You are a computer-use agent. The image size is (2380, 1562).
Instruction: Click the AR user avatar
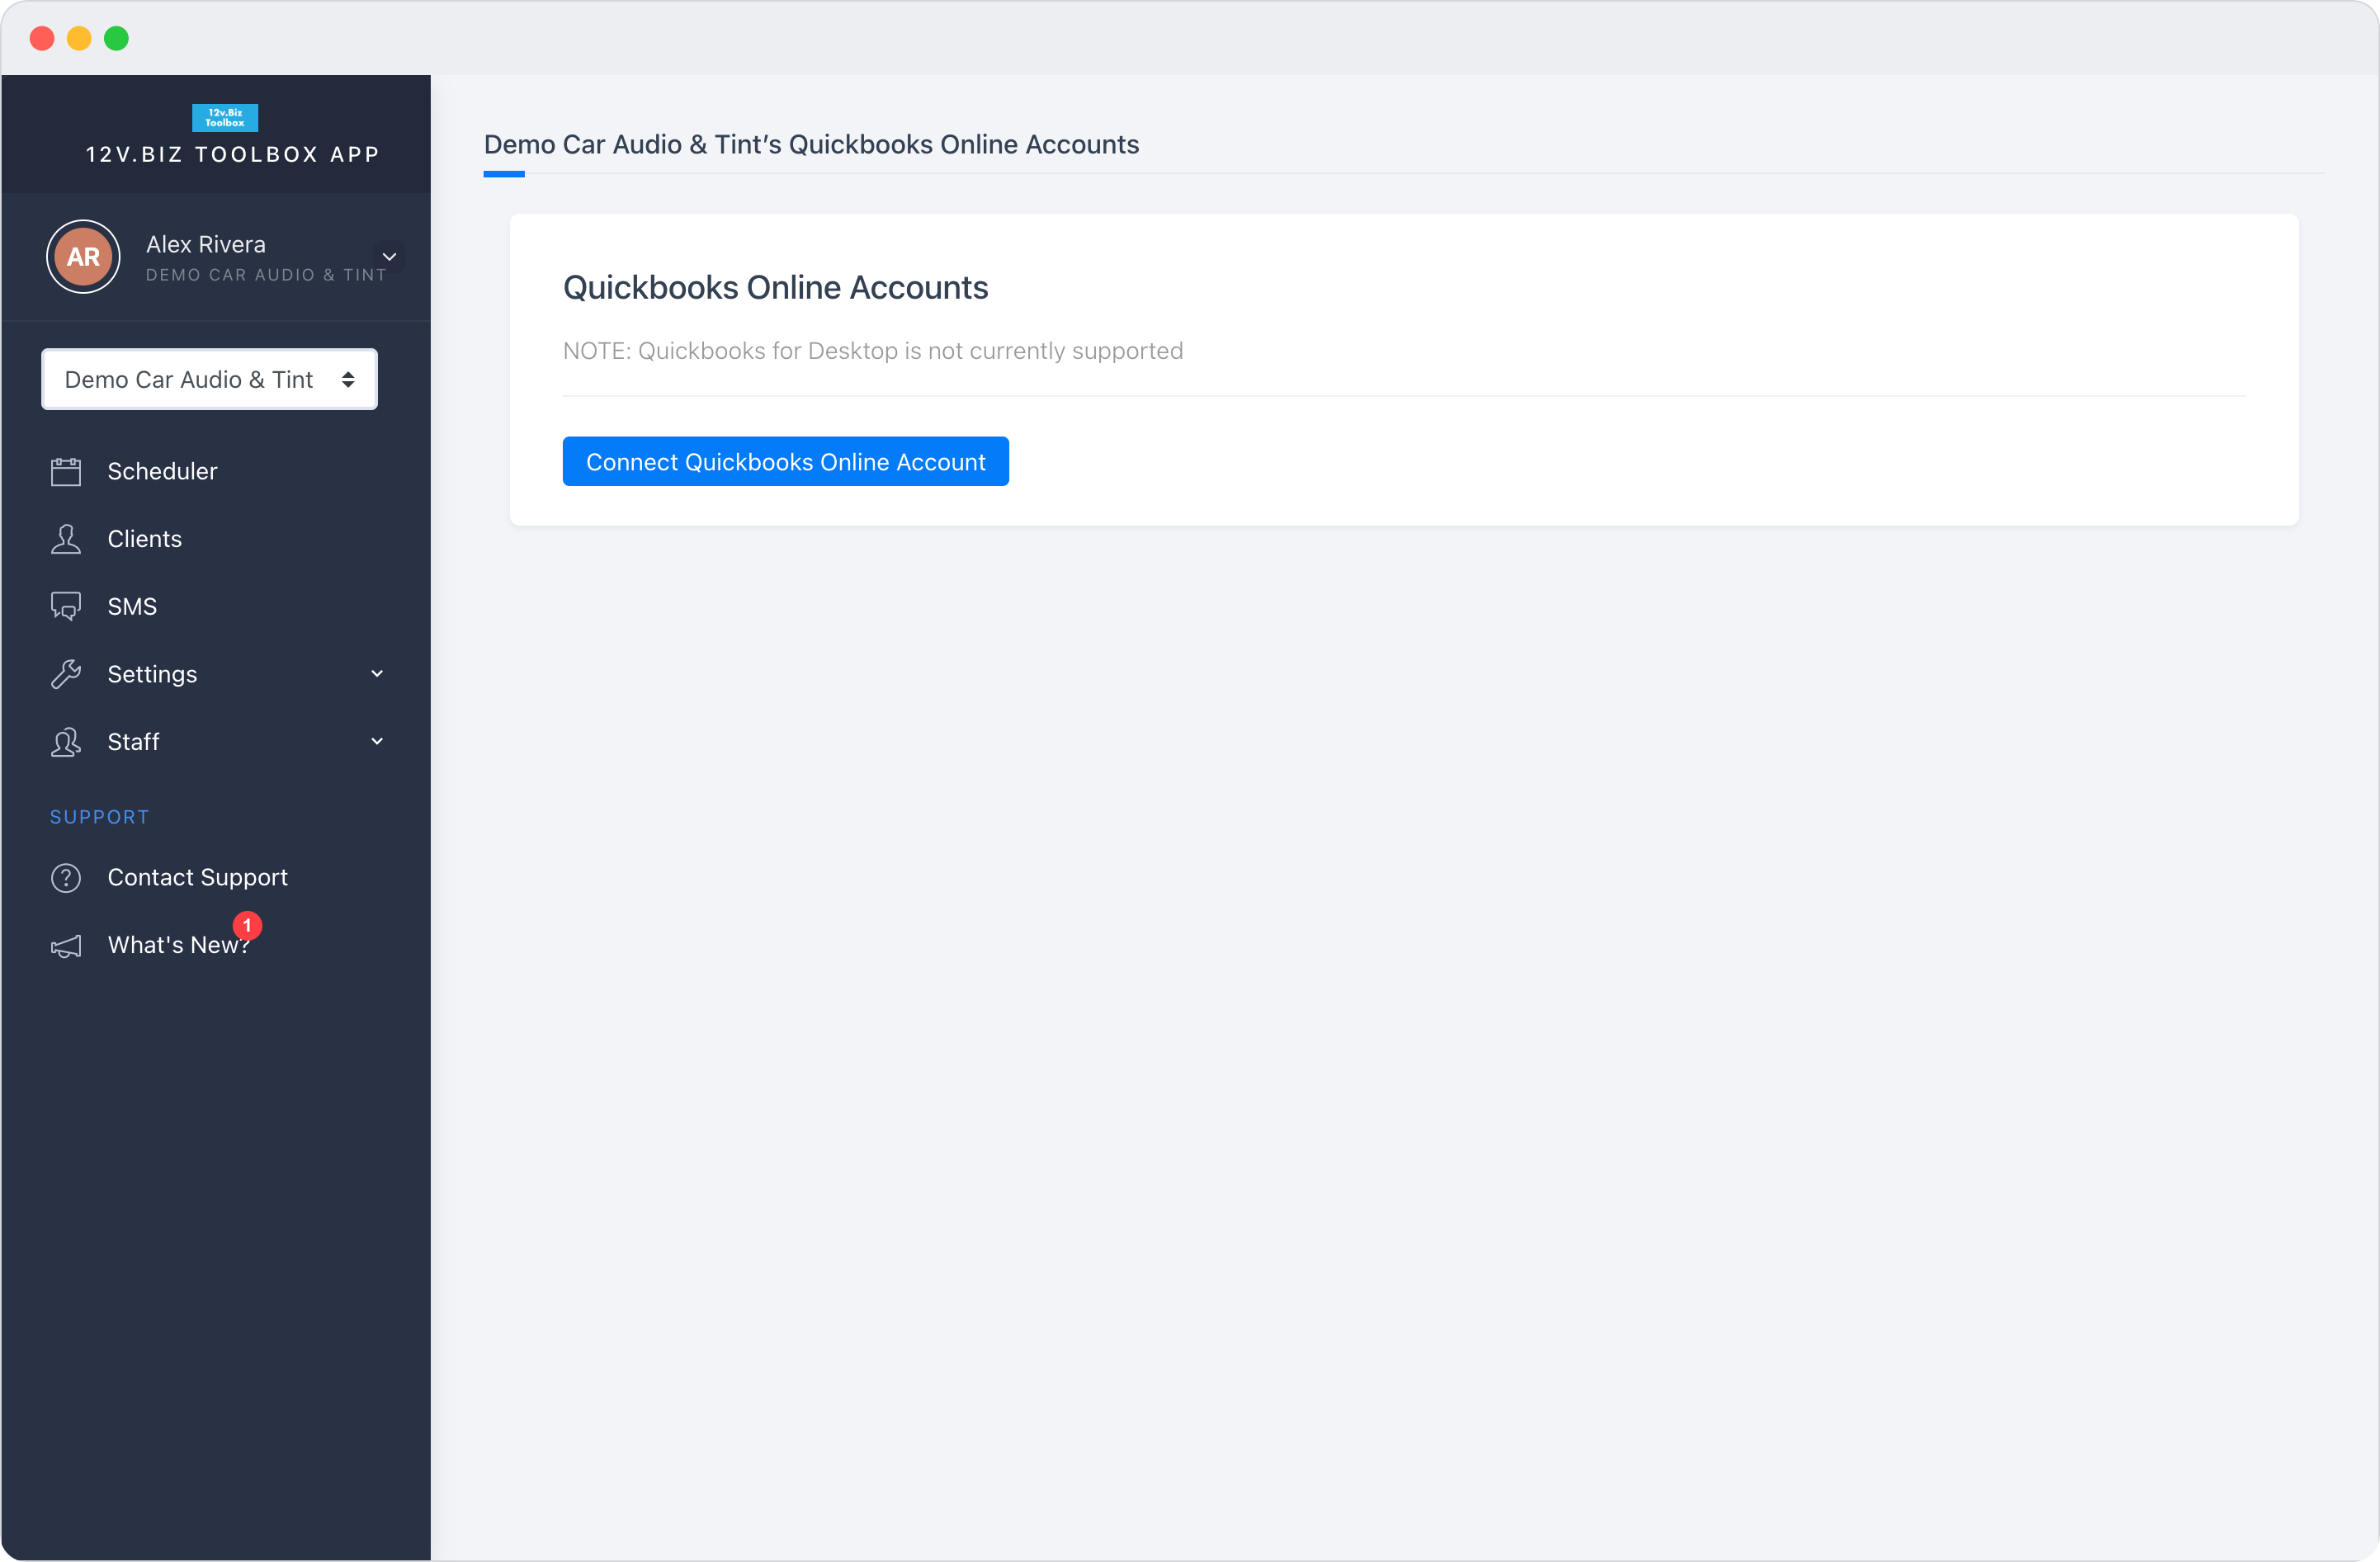83,257
